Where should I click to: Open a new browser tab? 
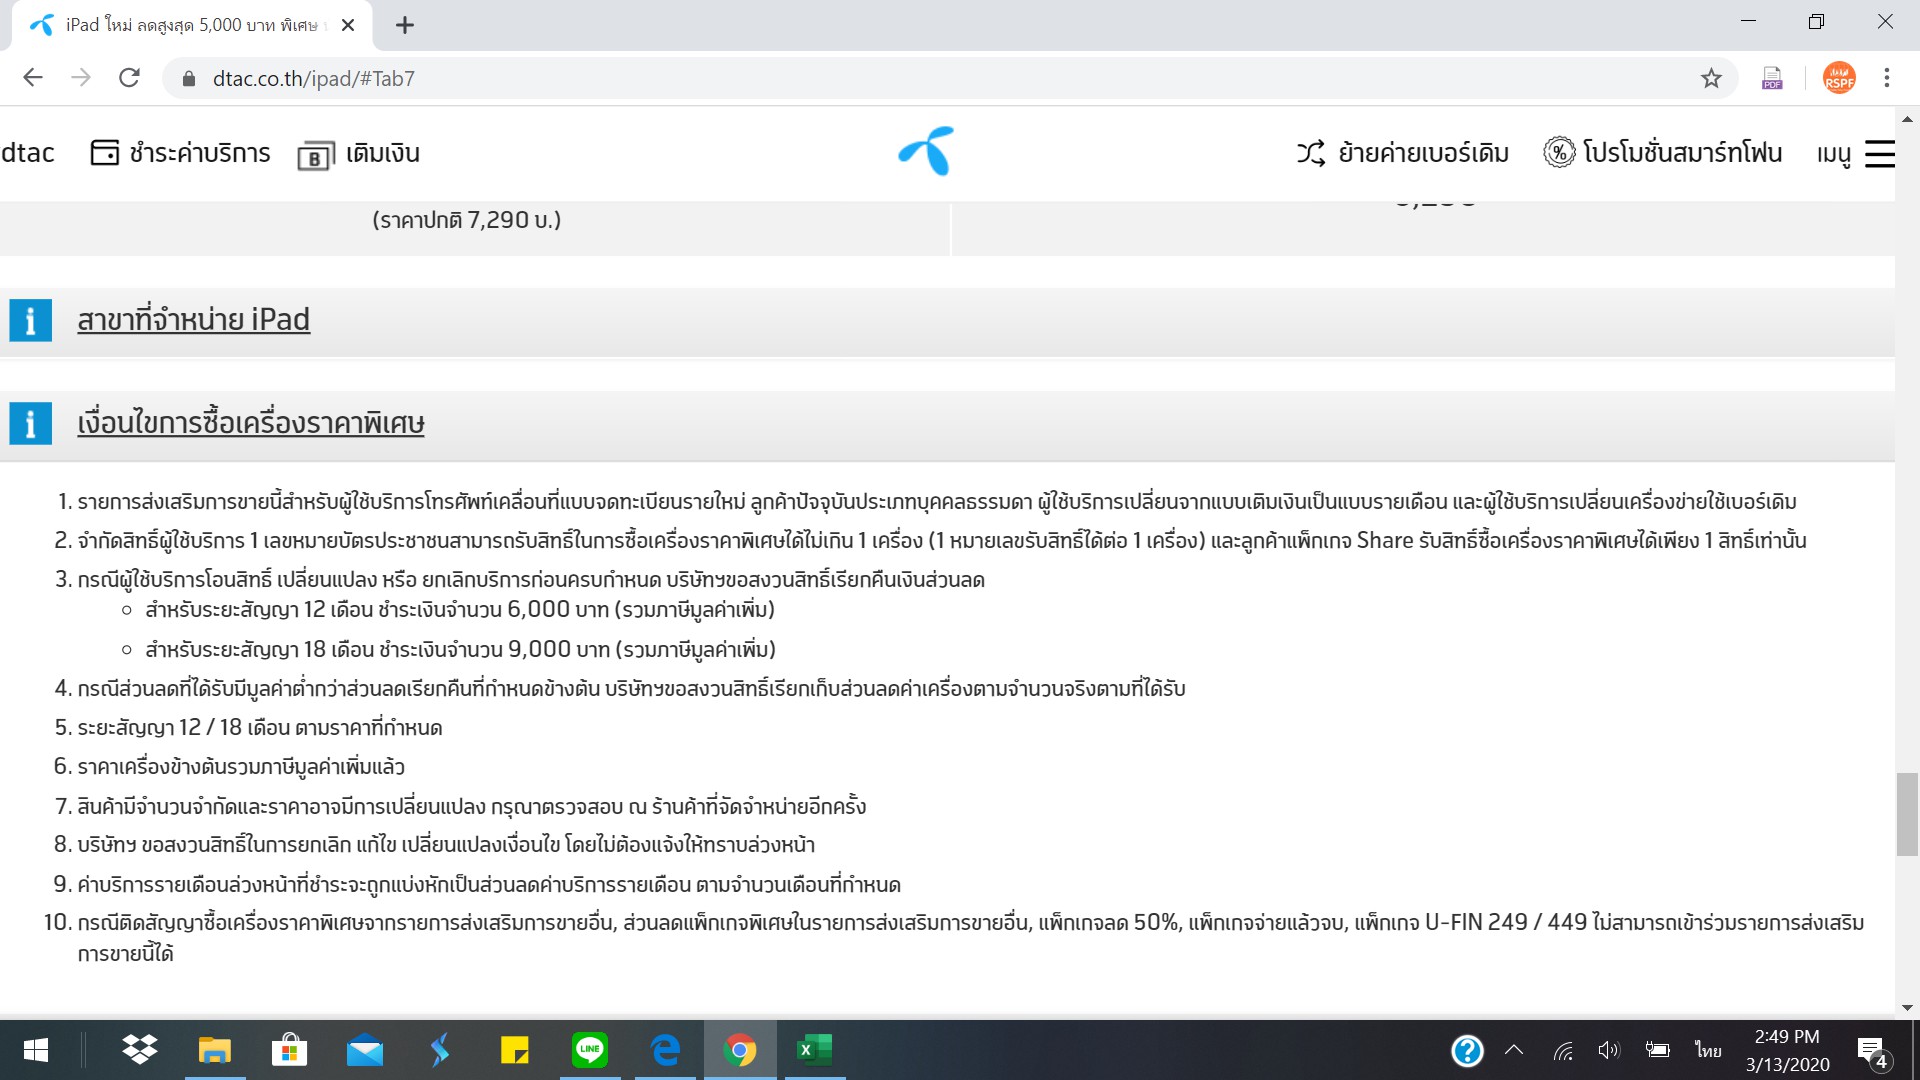pos(404,25)
